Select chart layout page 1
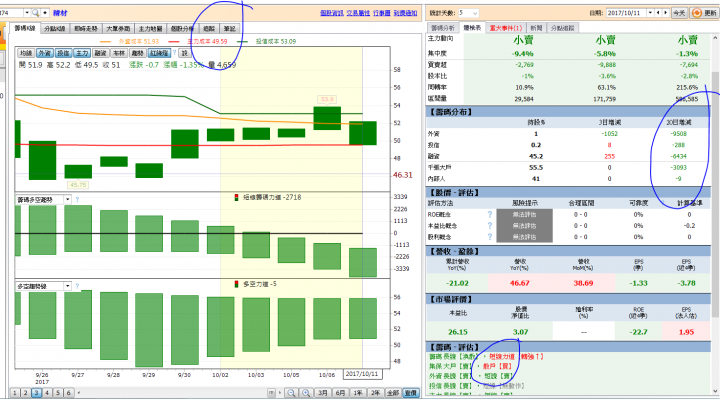Image resolution: width=720 pixels, height=399 pixels. (15, 393)
